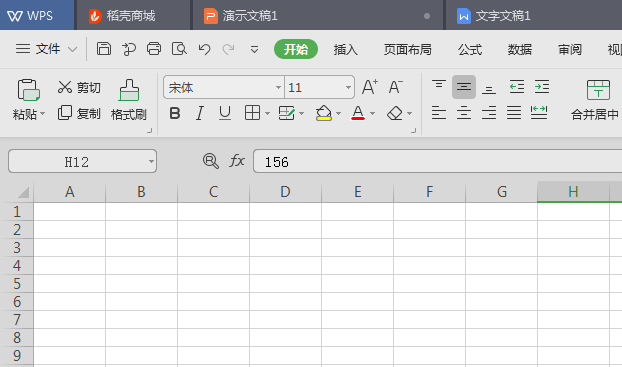Viewport: 622px width, 367px height.
Task: Apply yellow fill color bucket
Action: [x=323, y=113]
